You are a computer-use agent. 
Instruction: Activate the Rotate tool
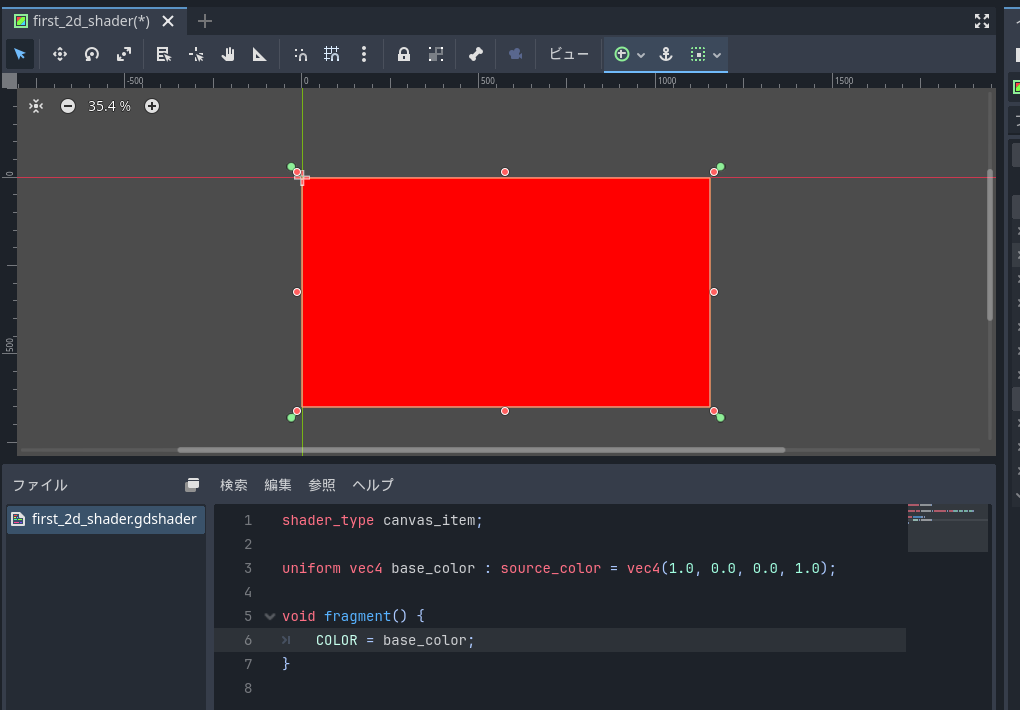[91, 54]
